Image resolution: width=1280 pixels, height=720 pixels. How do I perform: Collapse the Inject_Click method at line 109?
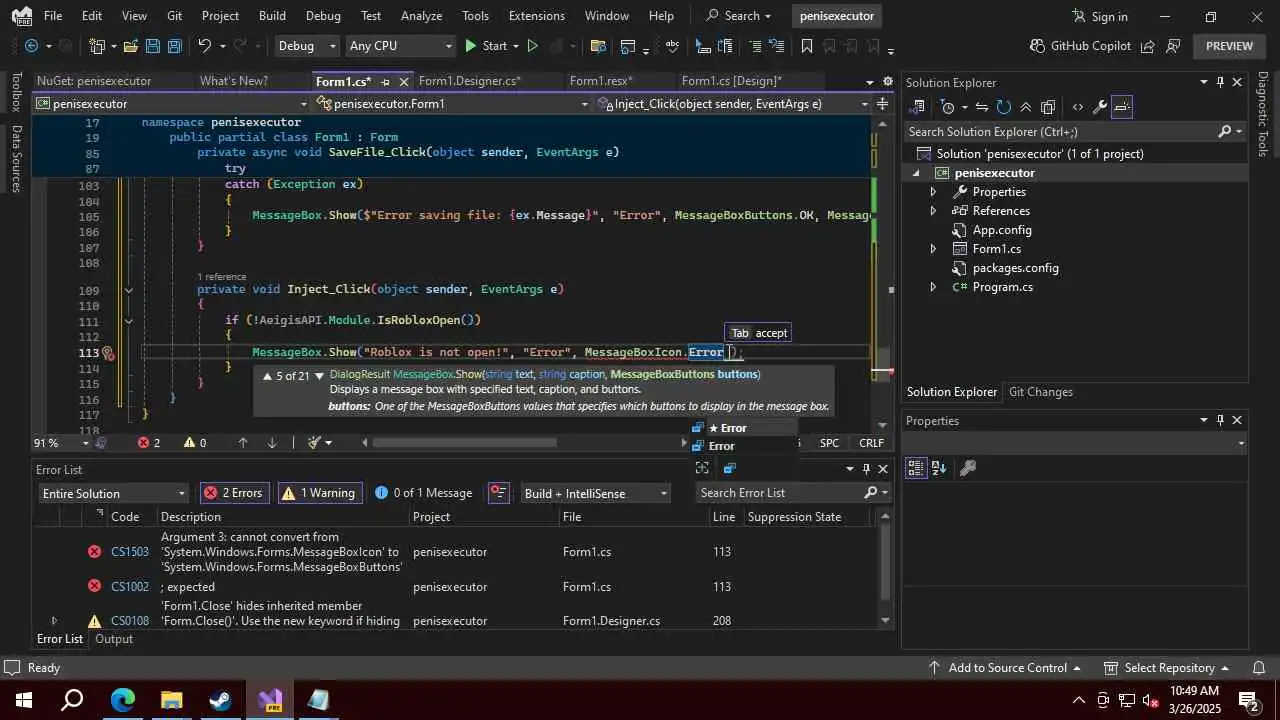point(128,290)
